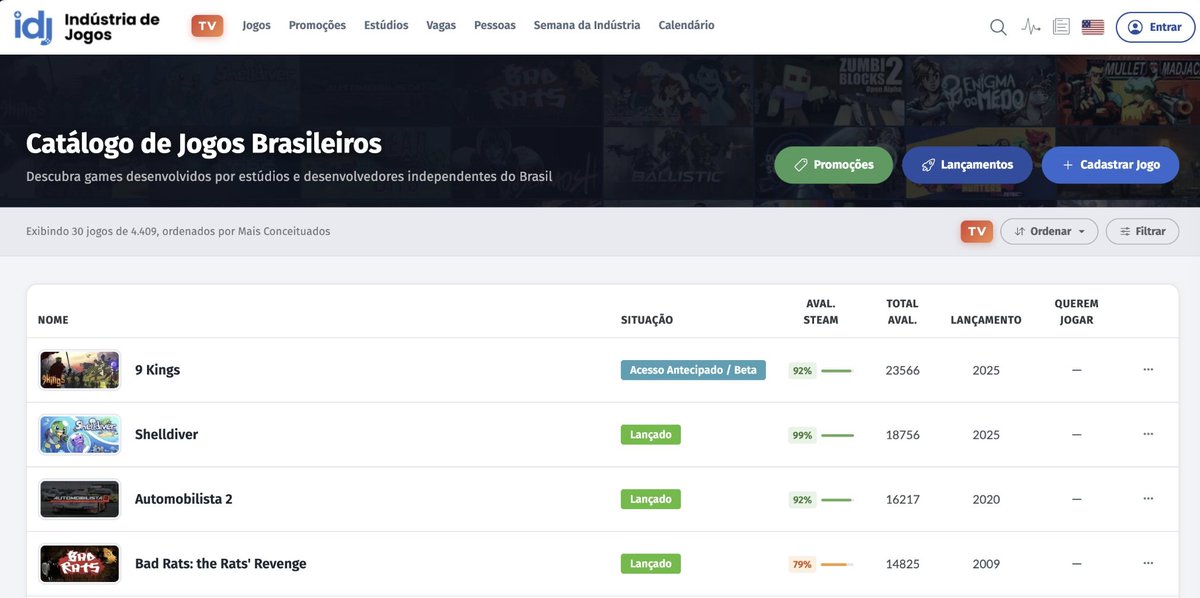Go to the Jogos menu
1200x598 pixels.
coord(256,26)
